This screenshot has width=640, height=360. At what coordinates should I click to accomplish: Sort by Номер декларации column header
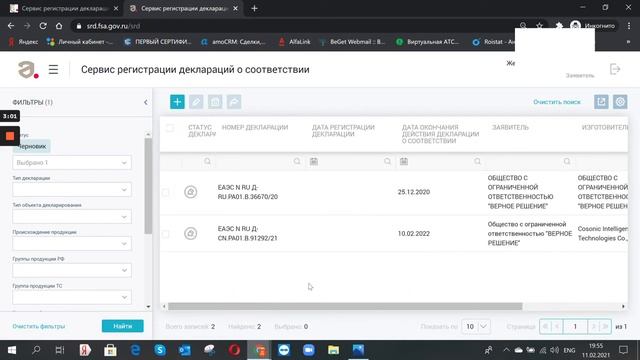(255, 127)
